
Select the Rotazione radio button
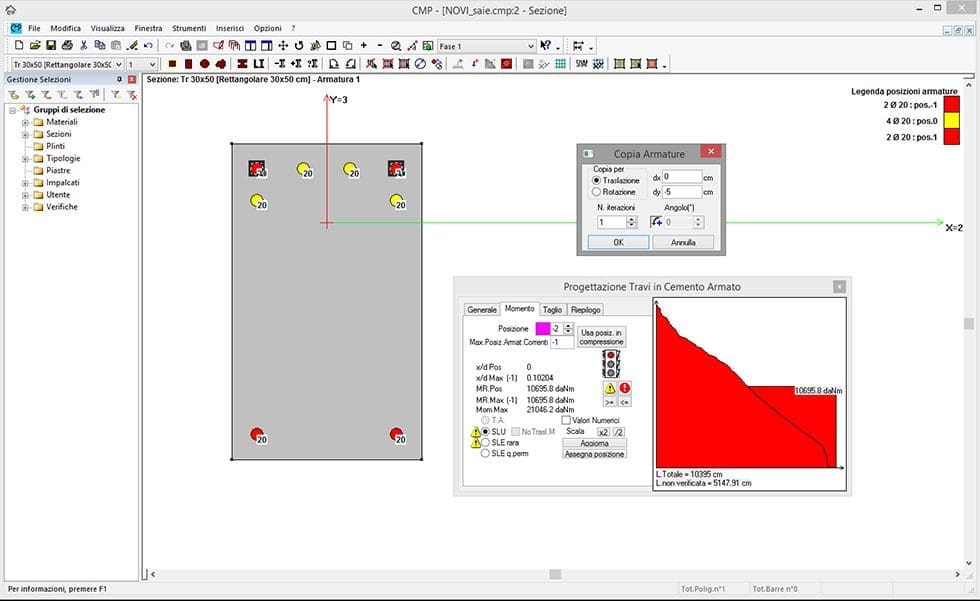(597, 192)
